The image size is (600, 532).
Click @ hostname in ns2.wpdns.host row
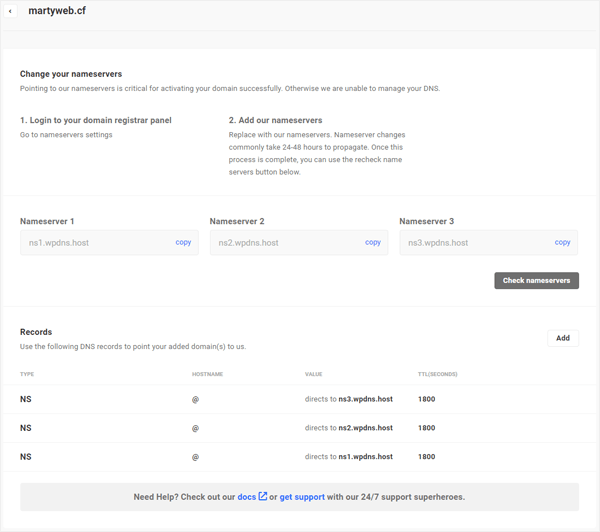tap(195, 428)
